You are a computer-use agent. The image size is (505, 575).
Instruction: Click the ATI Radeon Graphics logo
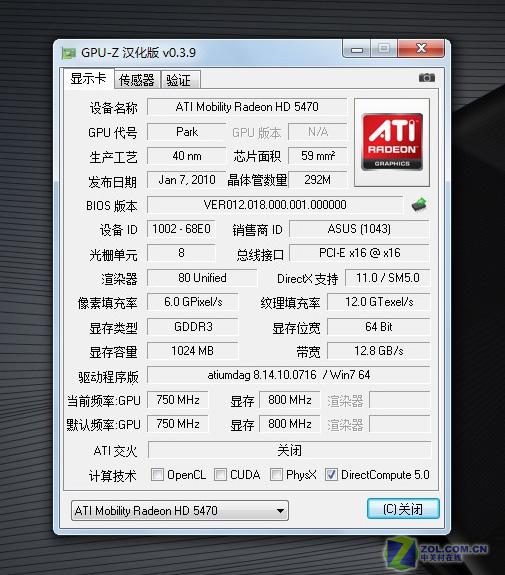(x=392, y=142)
